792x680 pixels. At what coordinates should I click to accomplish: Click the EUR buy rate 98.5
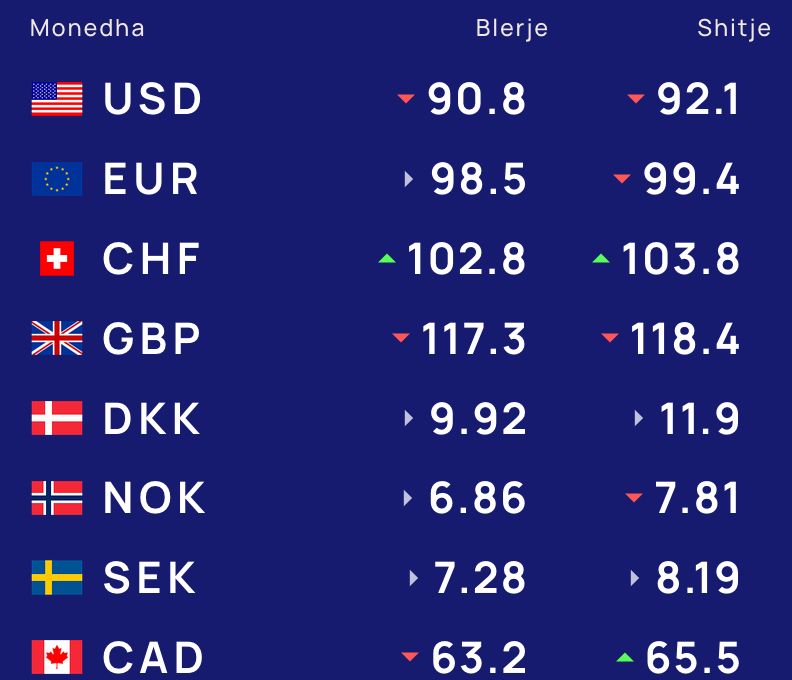click(x=479, y=179)
